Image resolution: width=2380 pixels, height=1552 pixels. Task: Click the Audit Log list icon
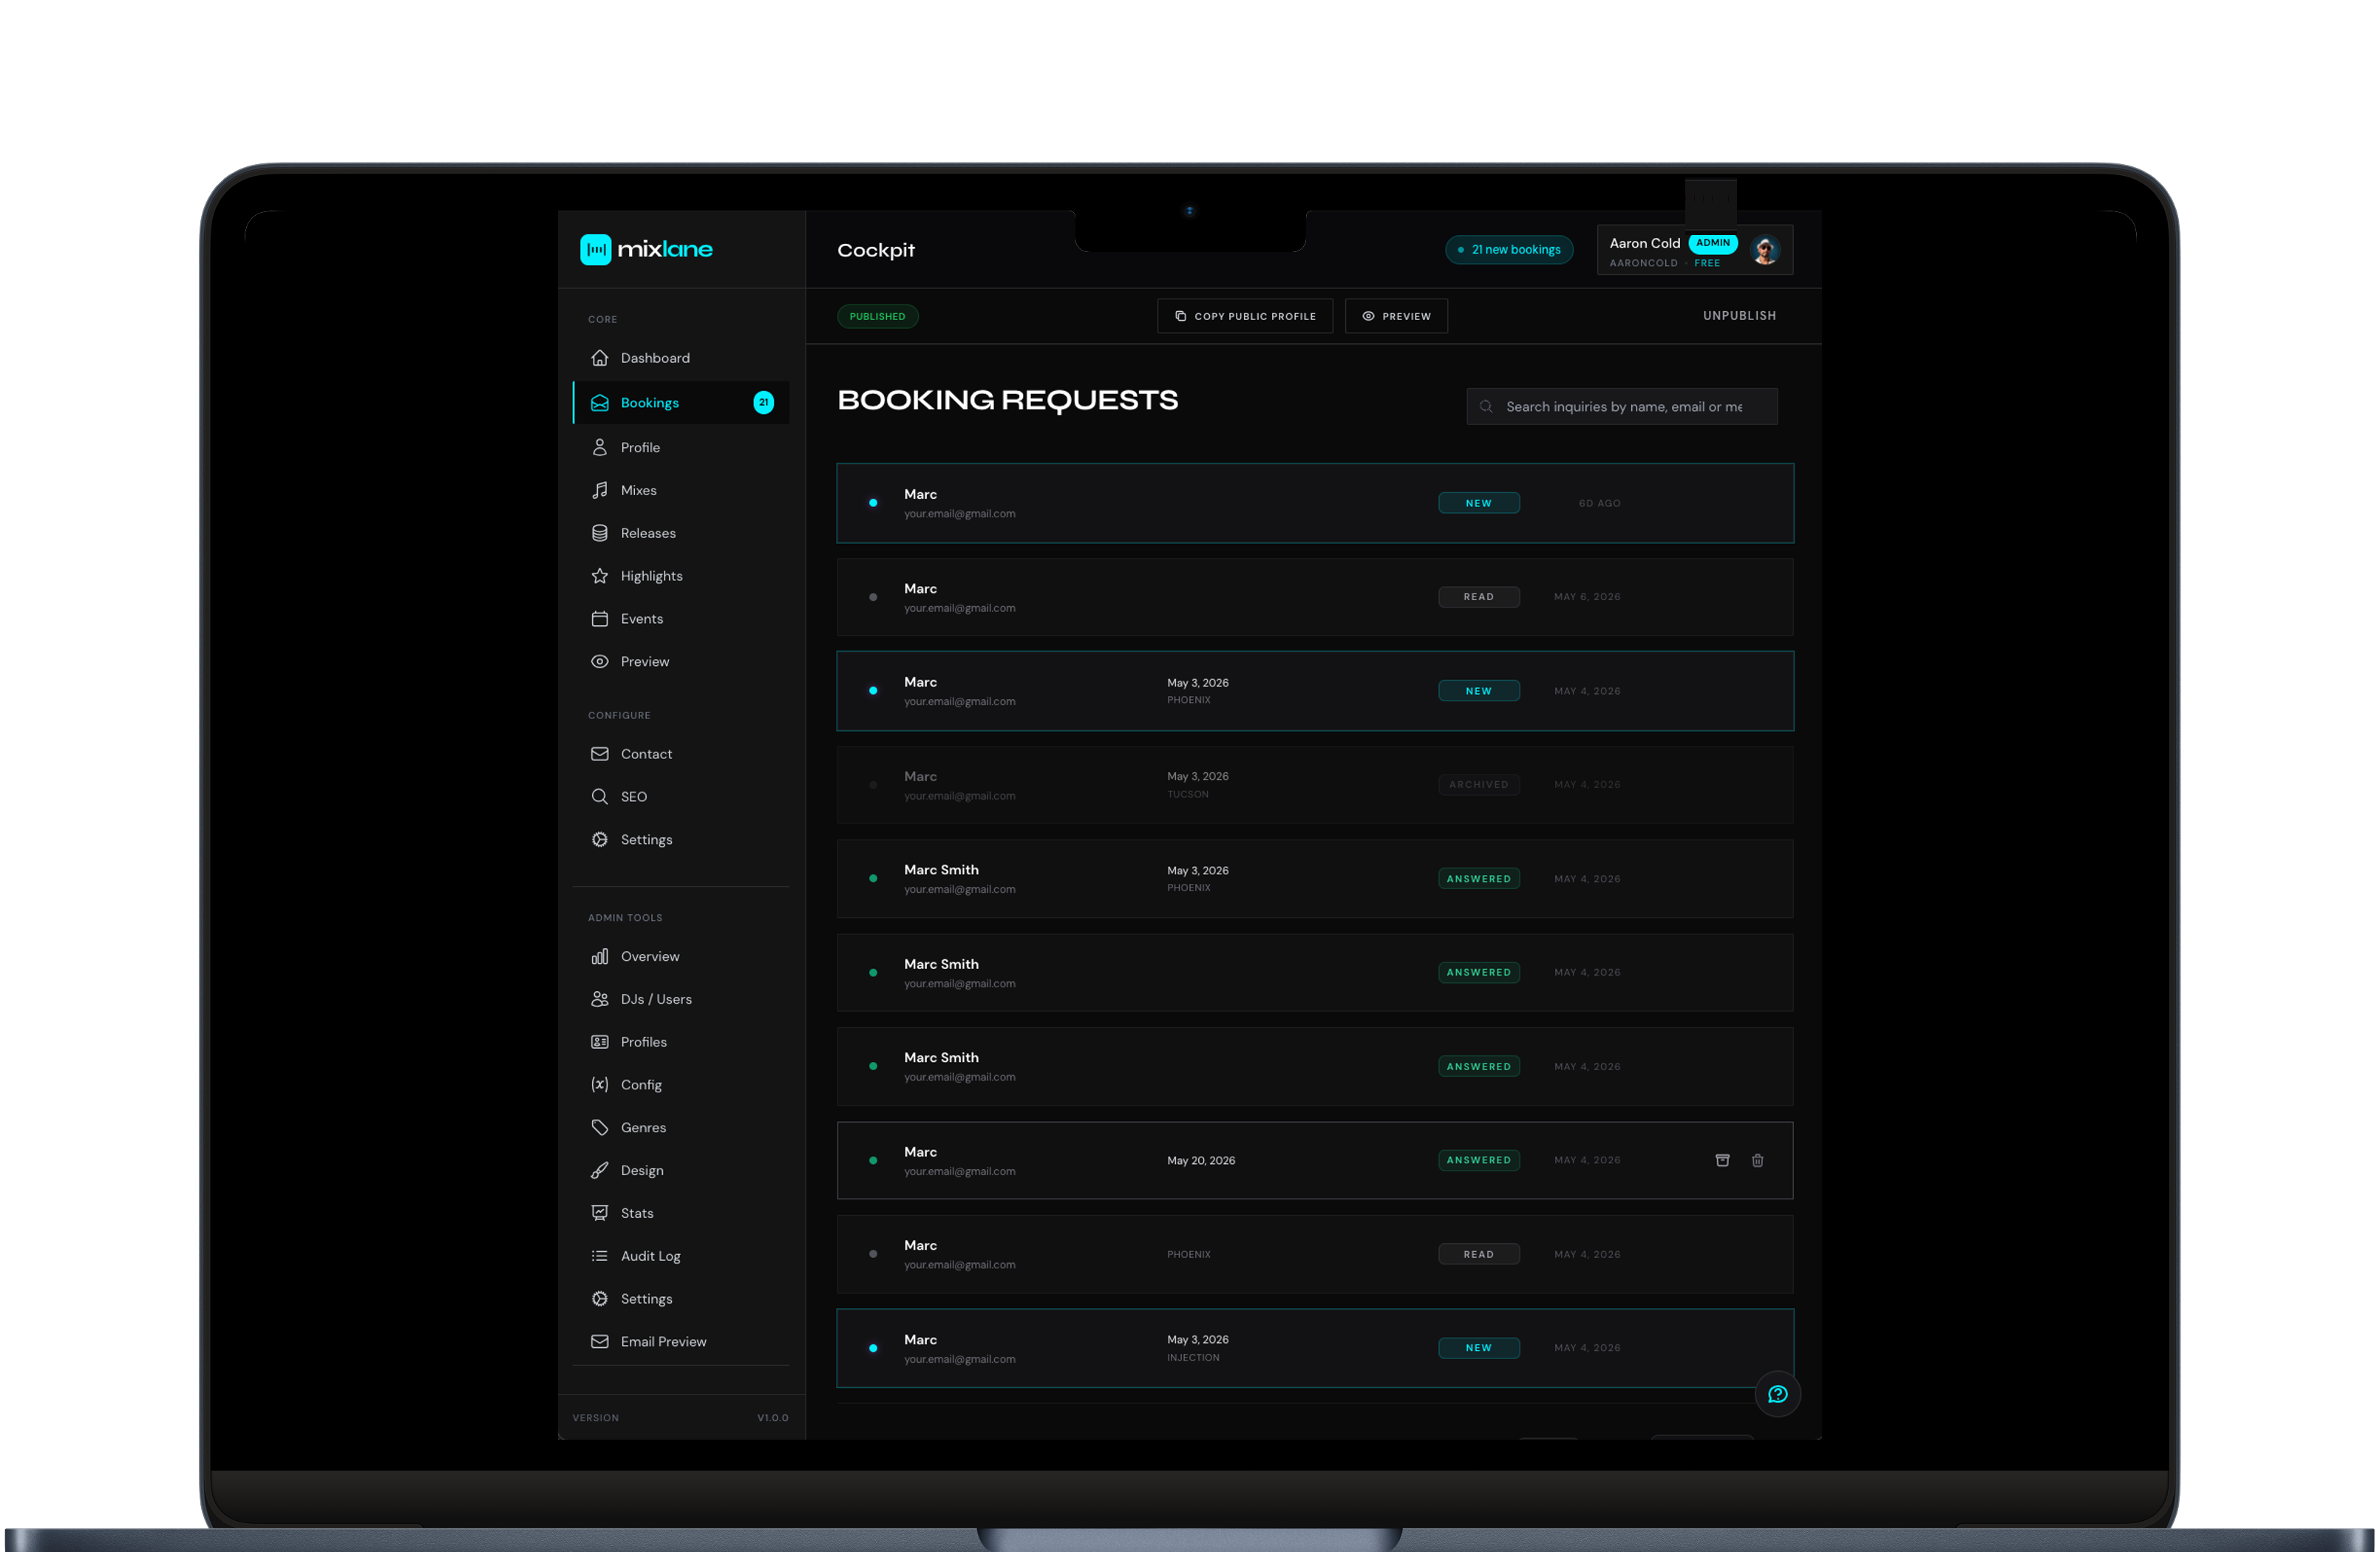click(600, 1256)
